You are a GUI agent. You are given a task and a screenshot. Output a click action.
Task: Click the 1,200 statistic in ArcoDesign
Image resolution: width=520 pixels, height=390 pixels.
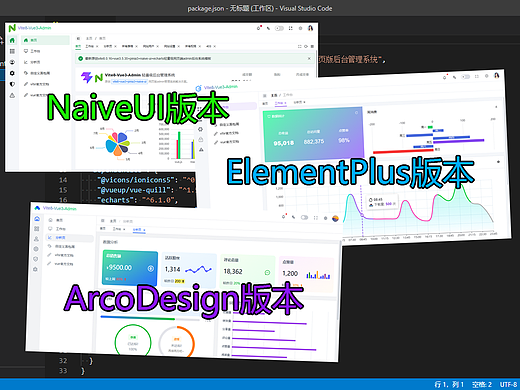coord(290,274)
